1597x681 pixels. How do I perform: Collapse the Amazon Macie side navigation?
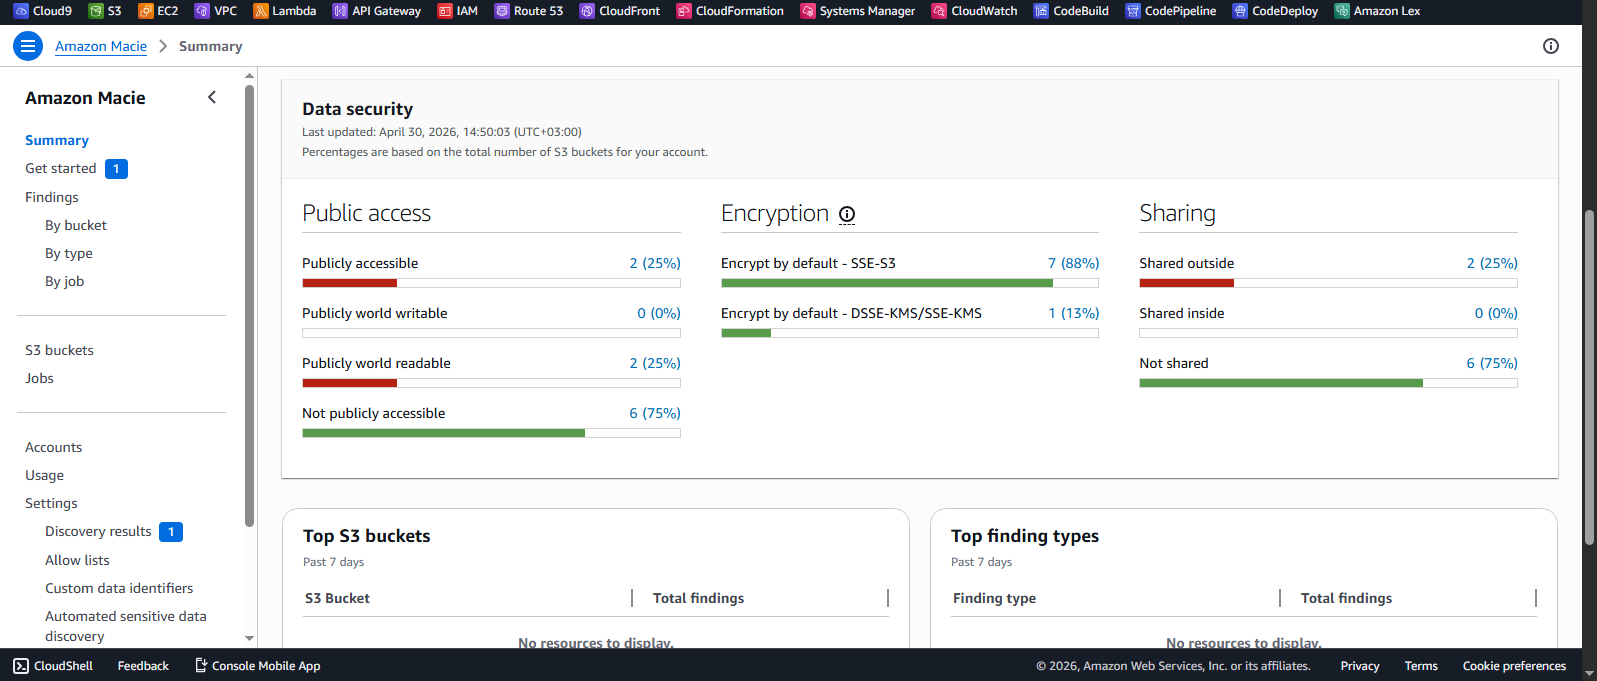tap(212, 97)
